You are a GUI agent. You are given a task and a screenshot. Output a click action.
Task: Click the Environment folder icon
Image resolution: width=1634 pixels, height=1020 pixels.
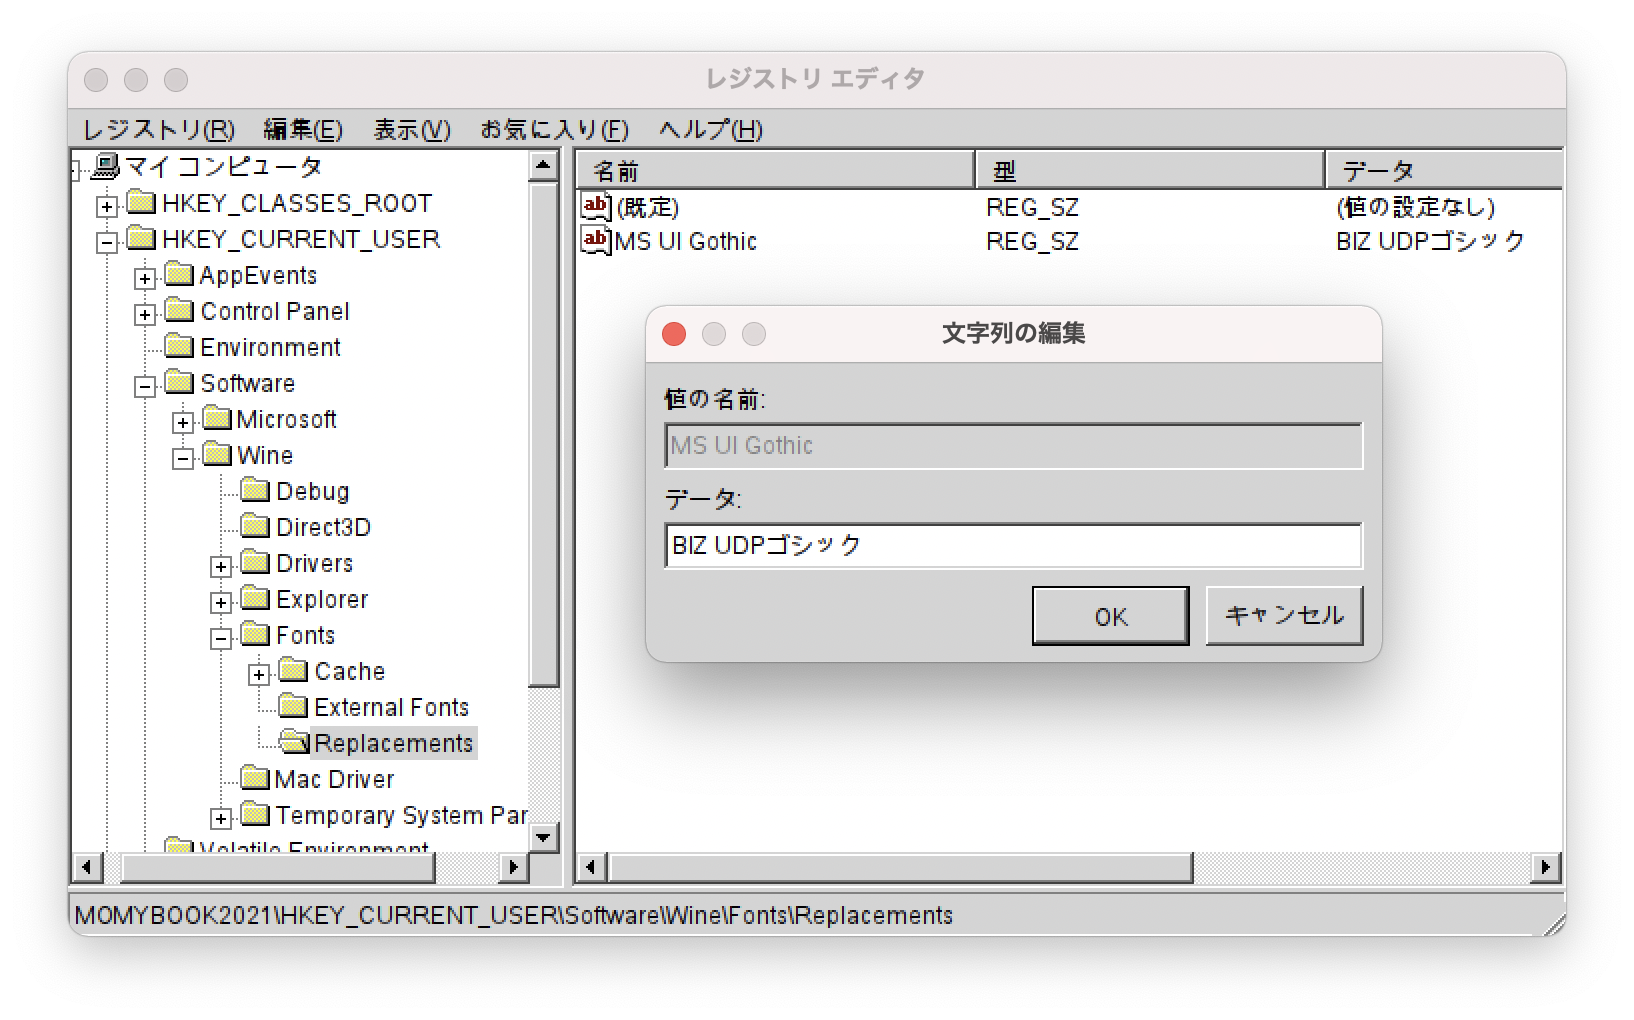(178, 347)
